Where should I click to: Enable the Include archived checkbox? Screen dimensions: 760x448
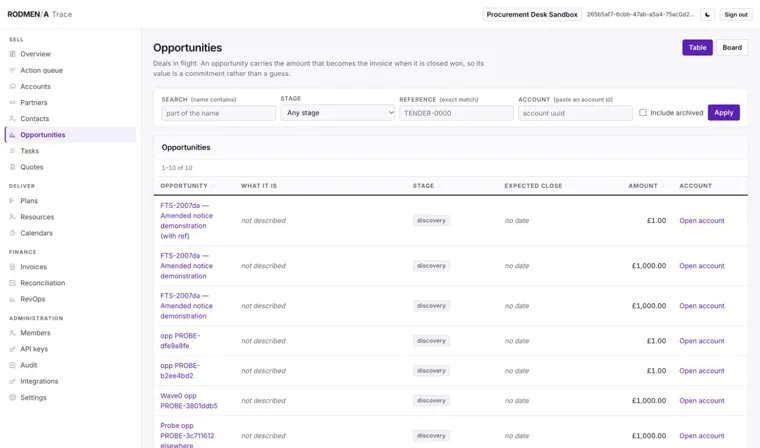[643, 112]
